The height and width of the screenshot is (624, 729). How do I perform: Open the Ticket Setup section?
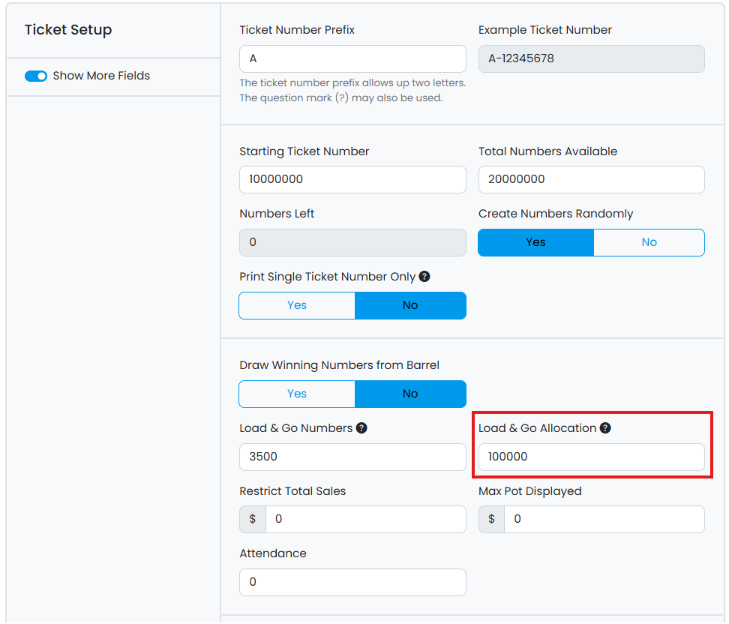[68, 30]
